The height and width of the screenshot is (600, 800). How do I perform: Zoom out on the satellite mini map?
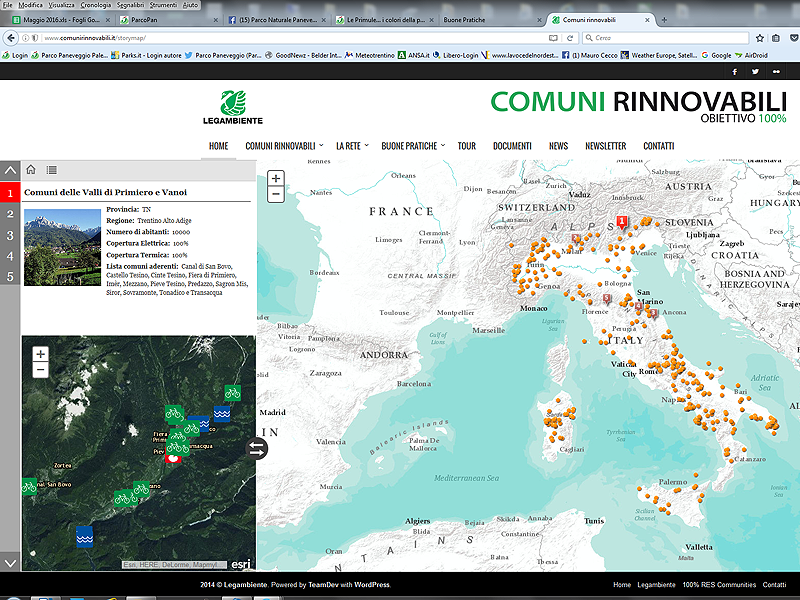(40, 370)
